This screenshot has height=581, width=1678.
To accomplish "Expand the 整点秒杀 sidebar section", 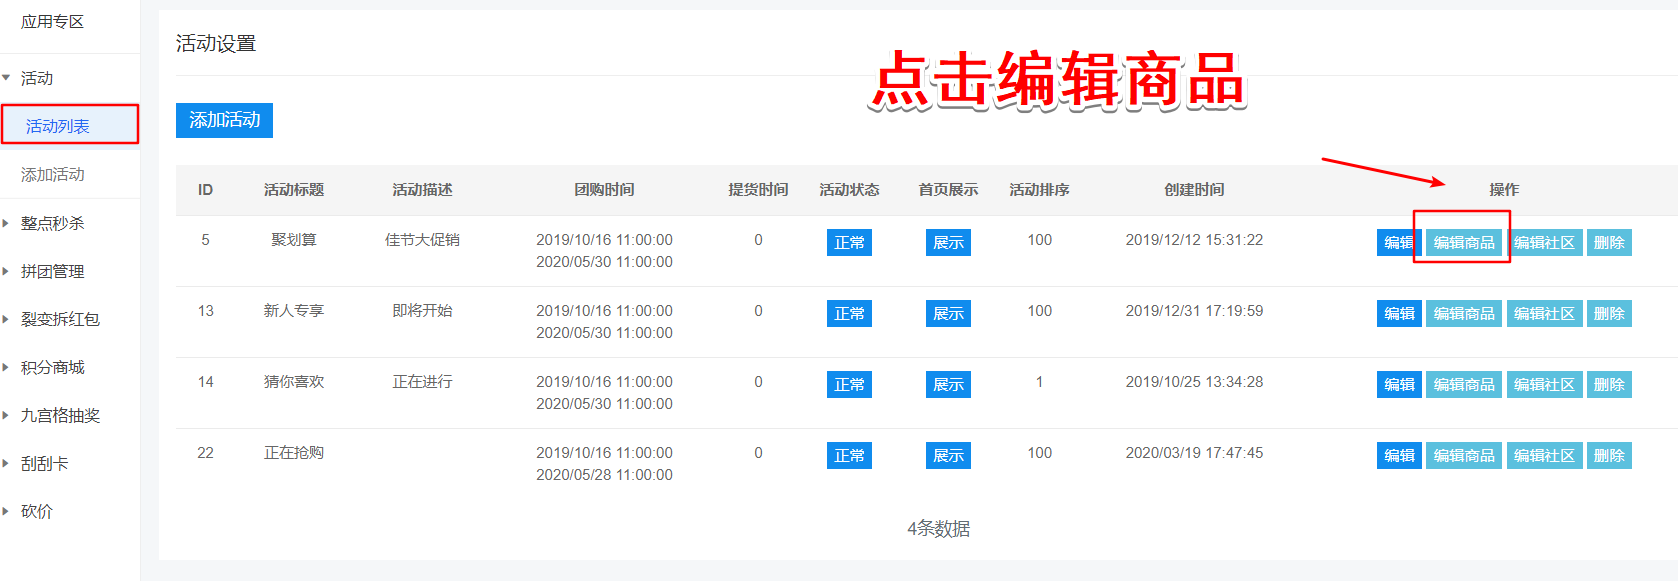I will click(52, 223).
